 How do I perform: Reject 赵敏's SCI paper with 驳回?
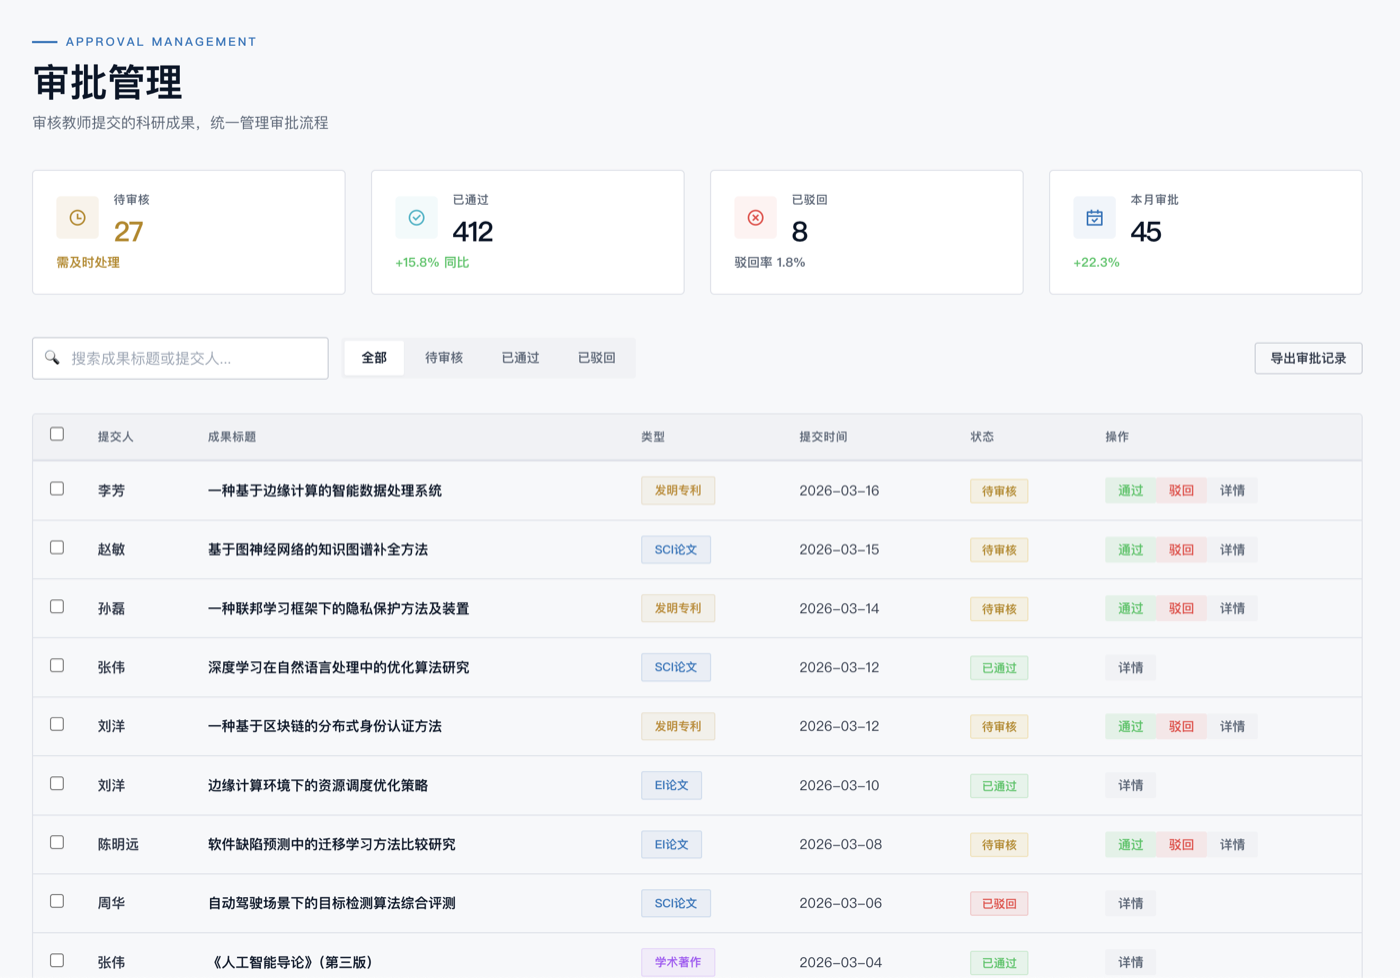(x=1181, y=550)
